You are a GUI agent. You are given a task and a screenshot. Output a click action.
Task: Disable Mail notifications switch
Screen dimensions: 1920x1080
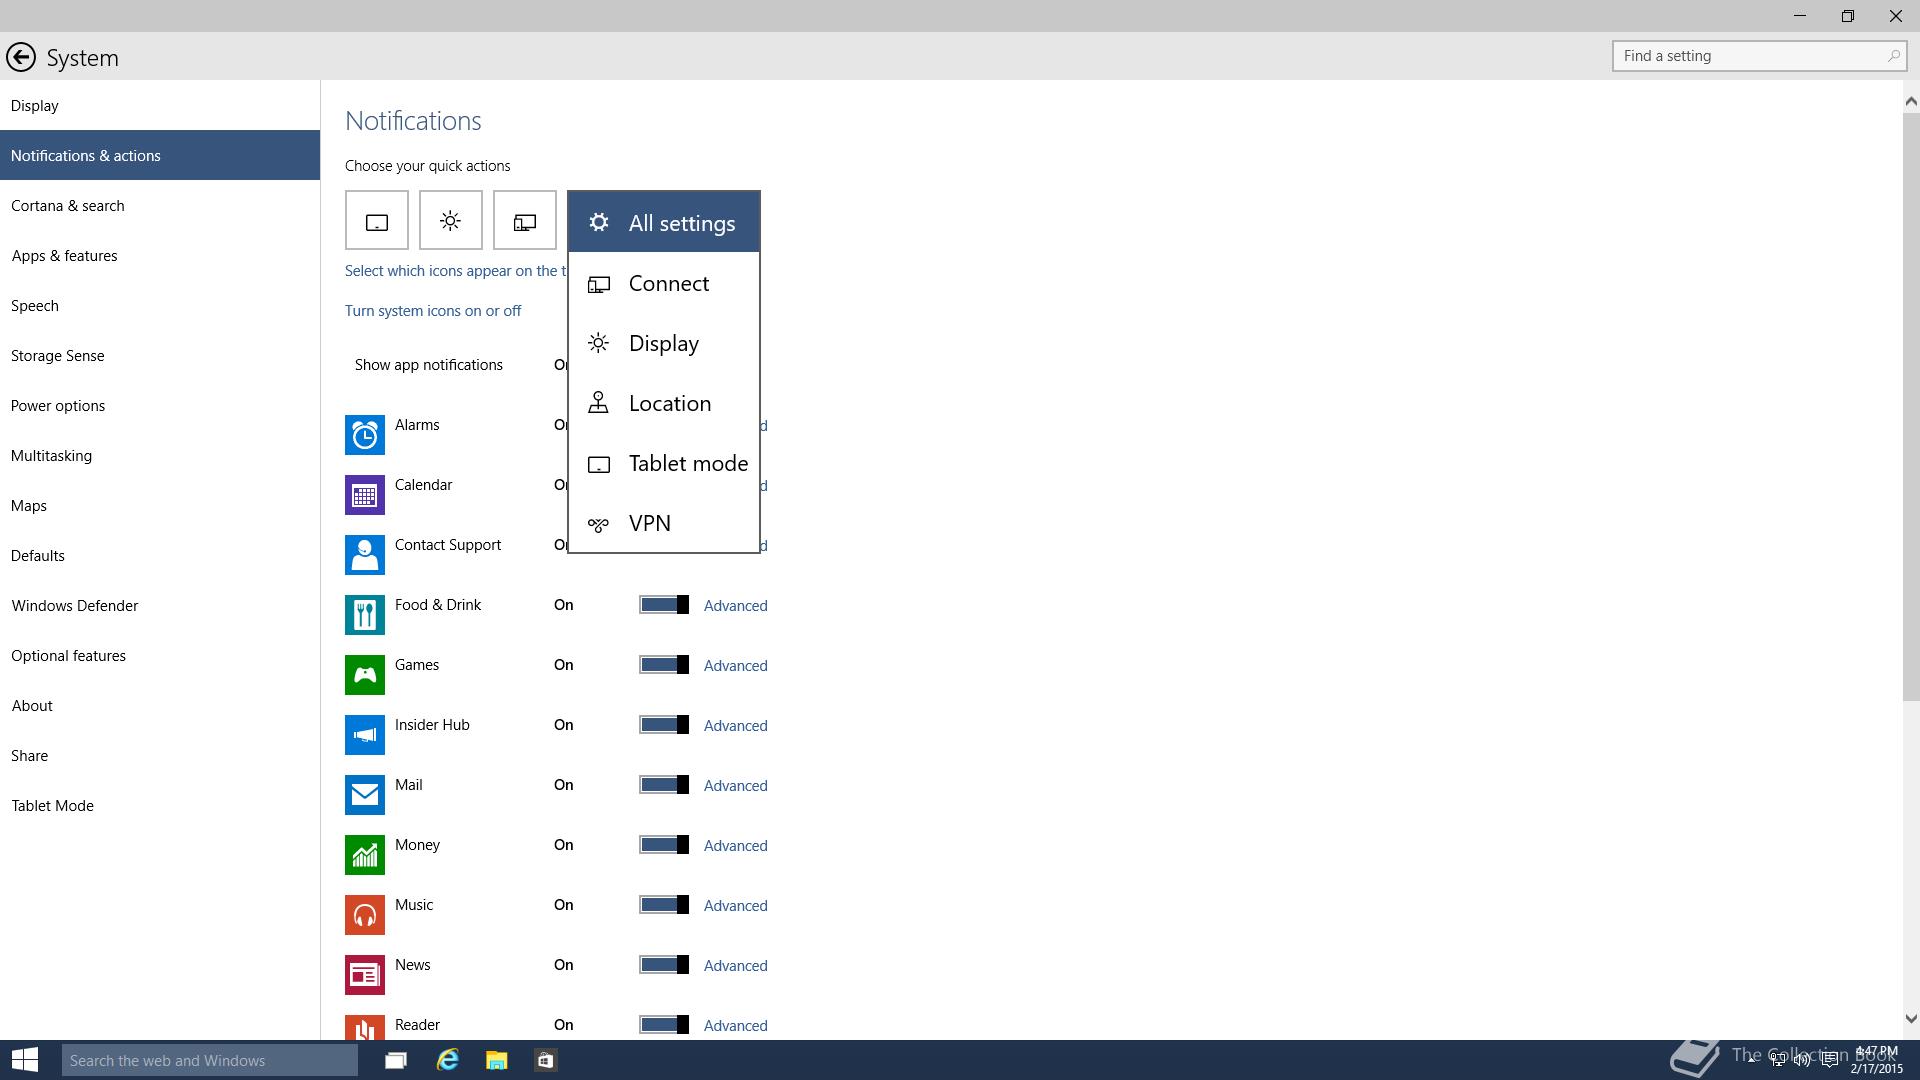click(x=664, y=785)
